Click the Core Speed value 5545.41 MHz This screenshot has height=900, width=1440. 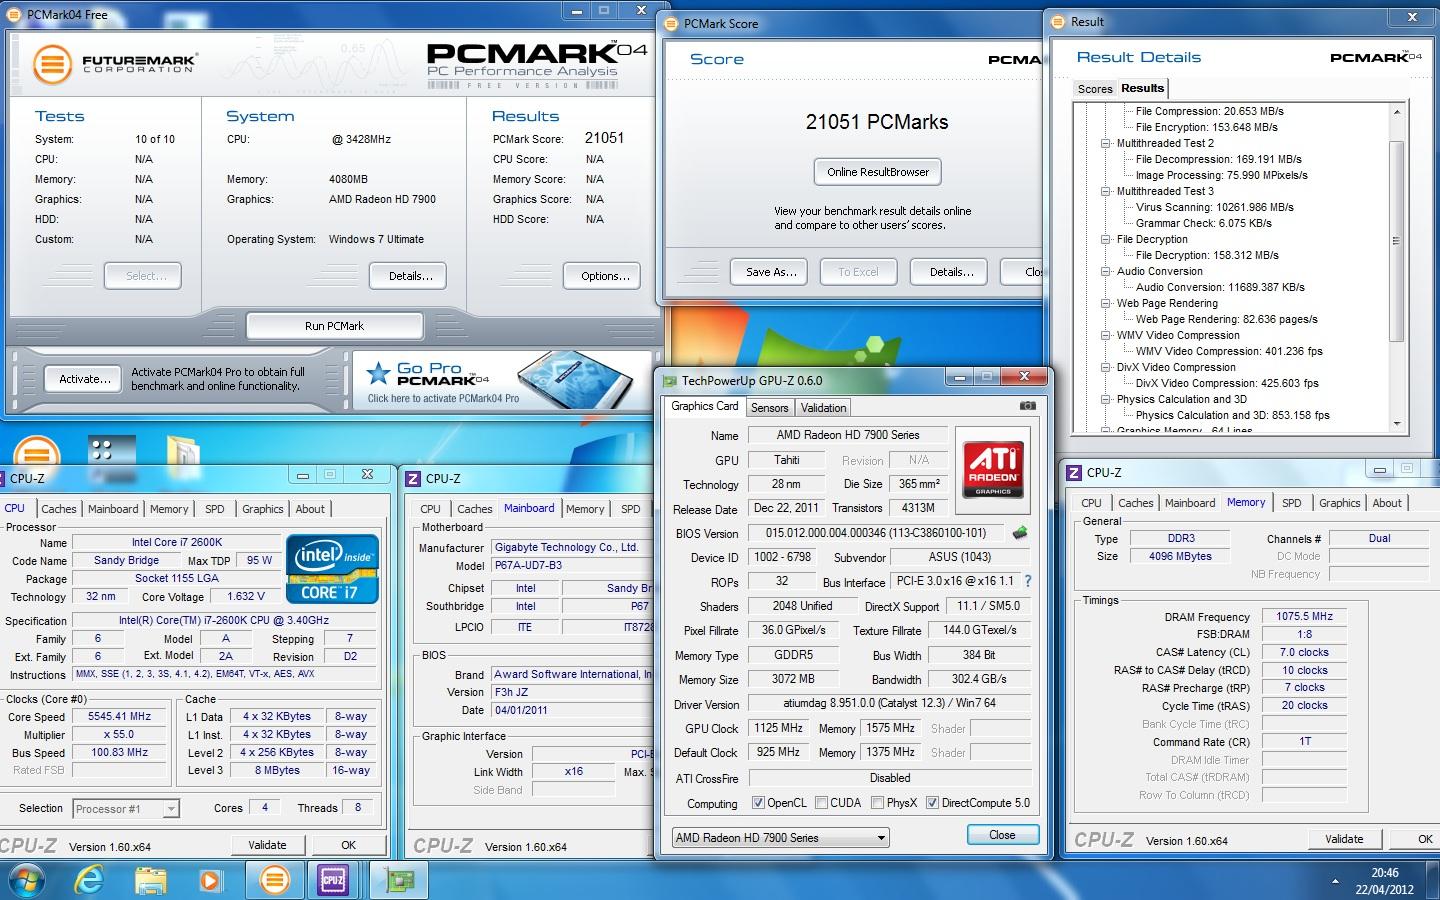pyautogui.click(x=120, y=716)
